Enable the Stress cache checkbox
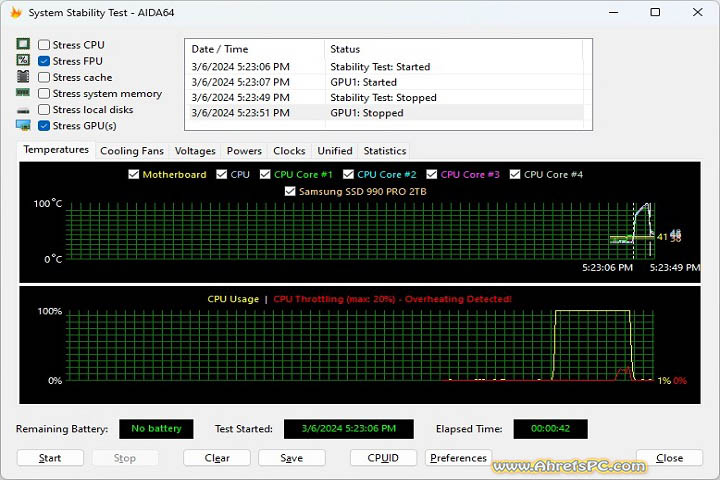This screenshot has width=720, height=480. click(x=44, y=77)
